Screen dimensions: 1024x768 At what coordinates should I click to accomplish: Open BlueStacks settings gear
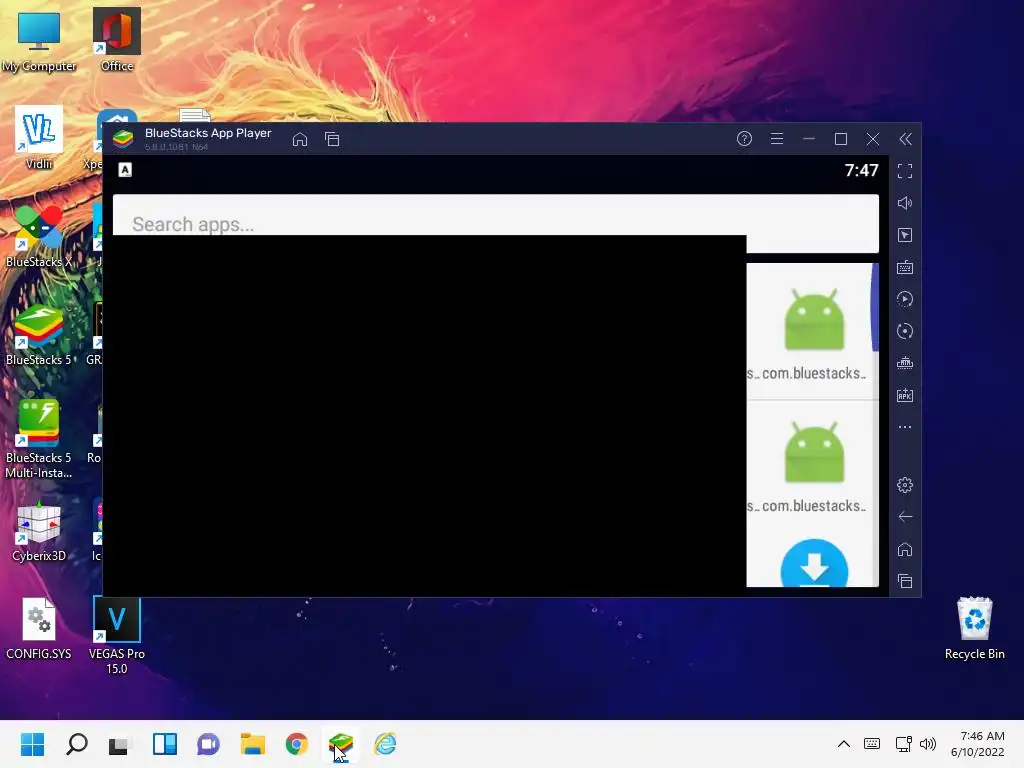point(905,485)
